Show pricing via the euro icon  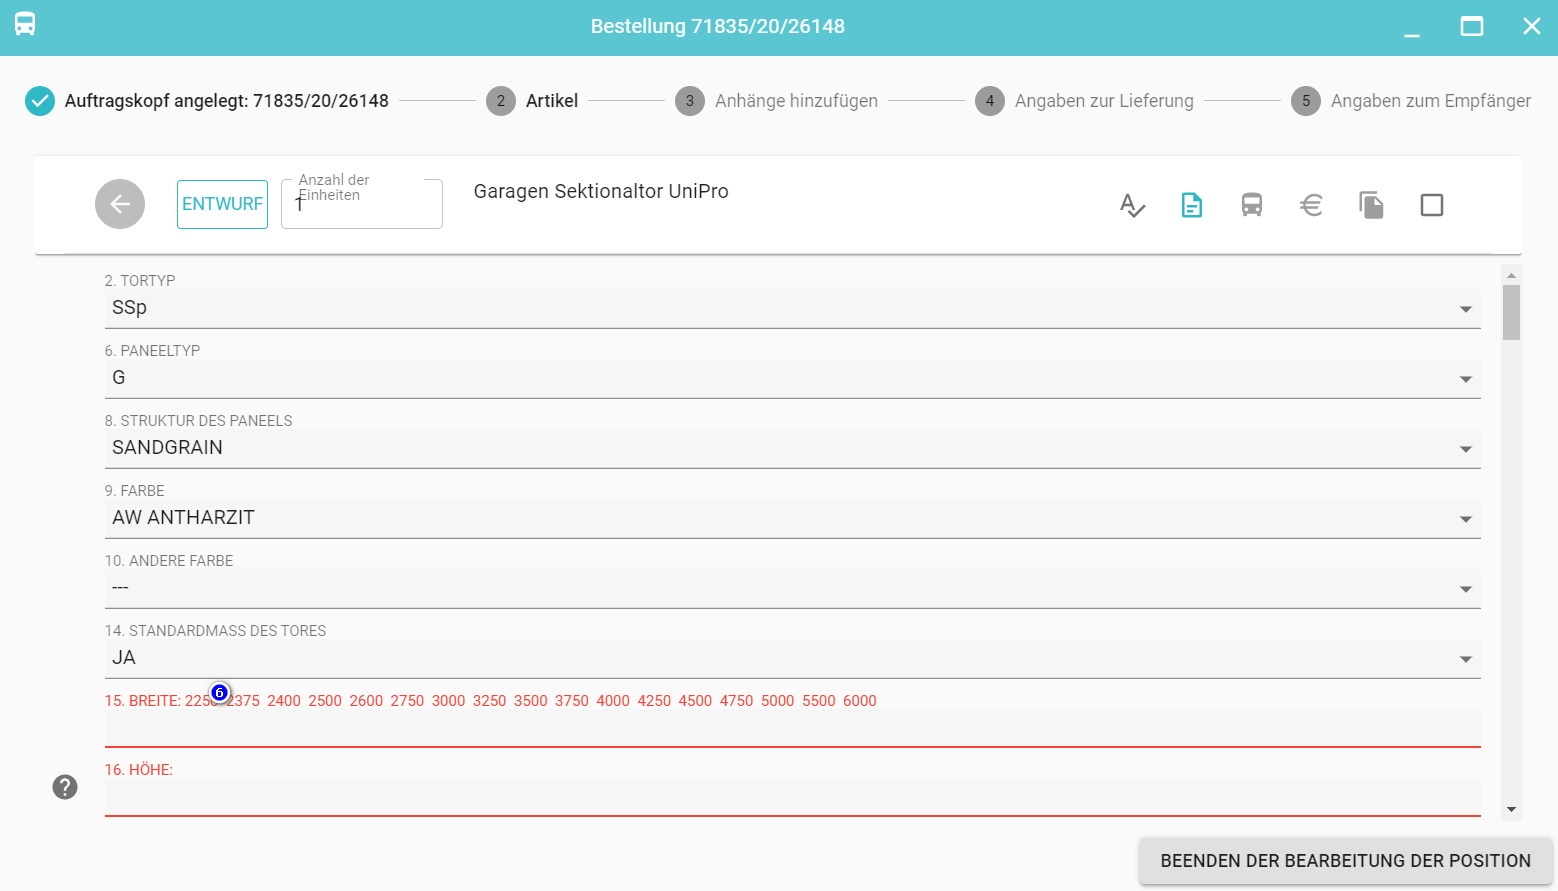1311,205
